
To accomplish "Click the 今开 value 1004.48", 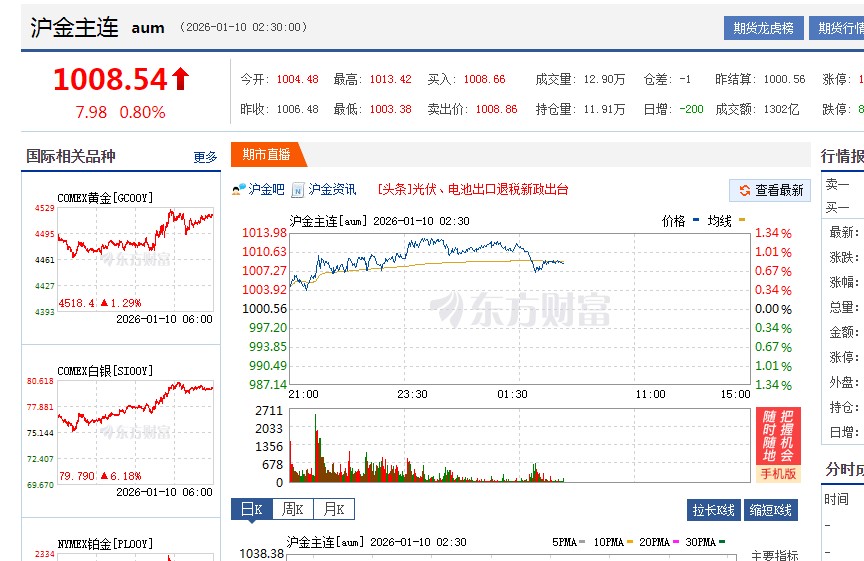I will coord(298,79).
